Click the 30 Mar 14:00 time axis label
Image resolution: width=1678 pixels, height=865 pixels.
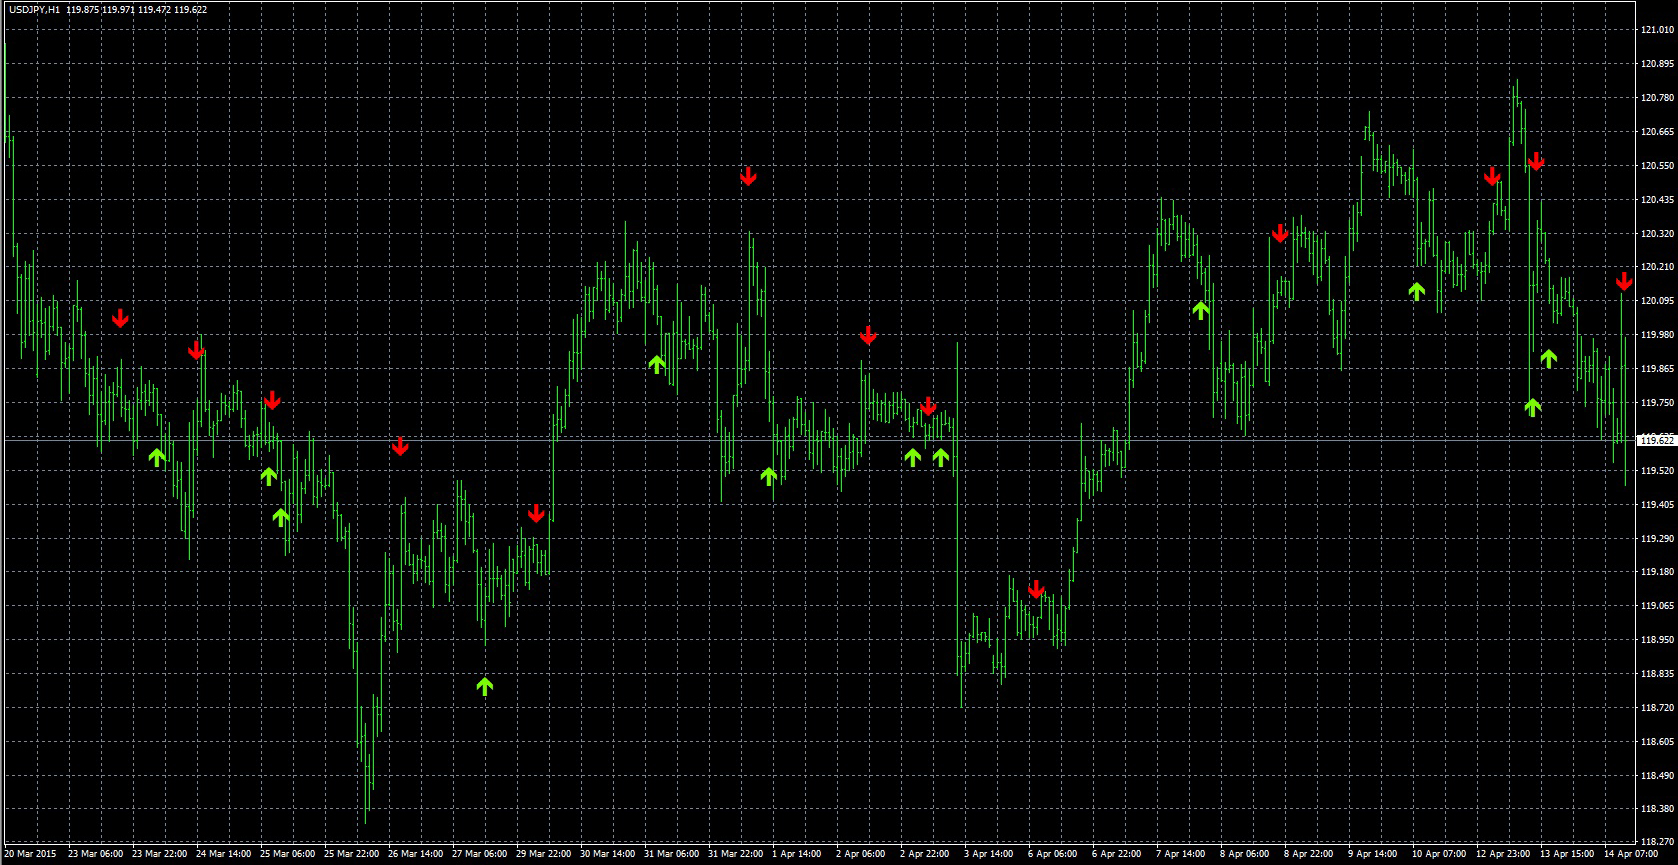coord(607,854)
